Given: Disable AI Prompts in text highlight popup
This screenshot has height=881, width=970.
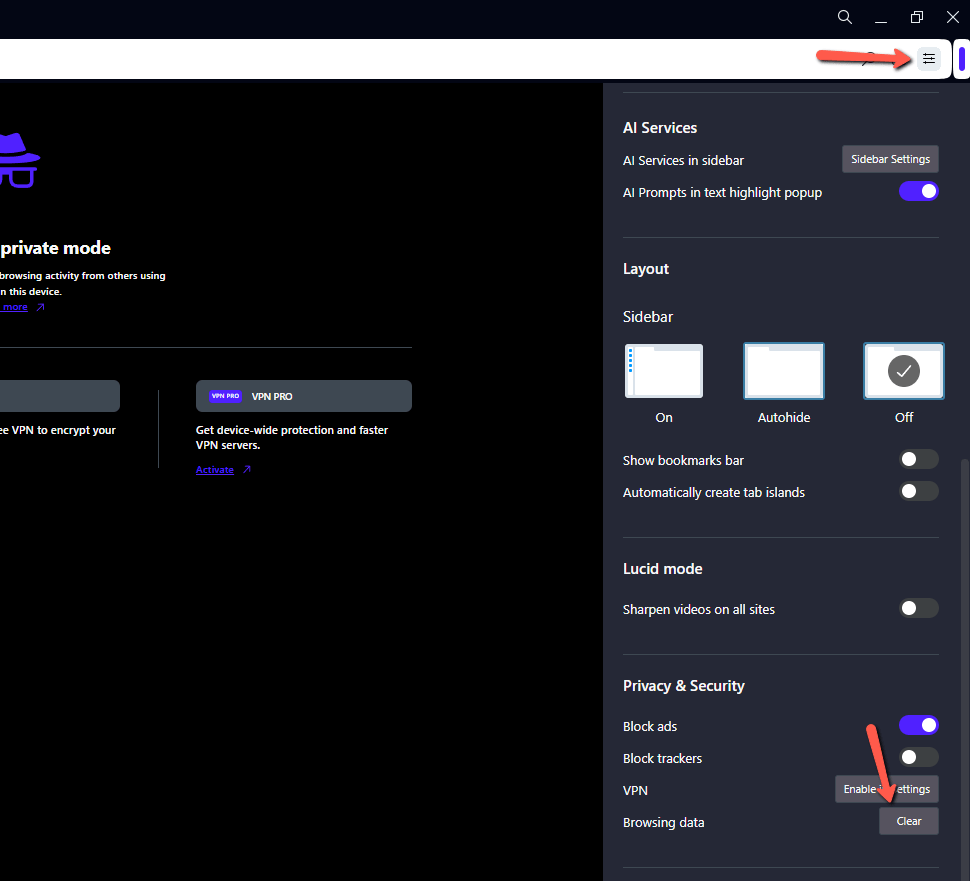Looking at the screenshot, I should click(x=918, y=190).
